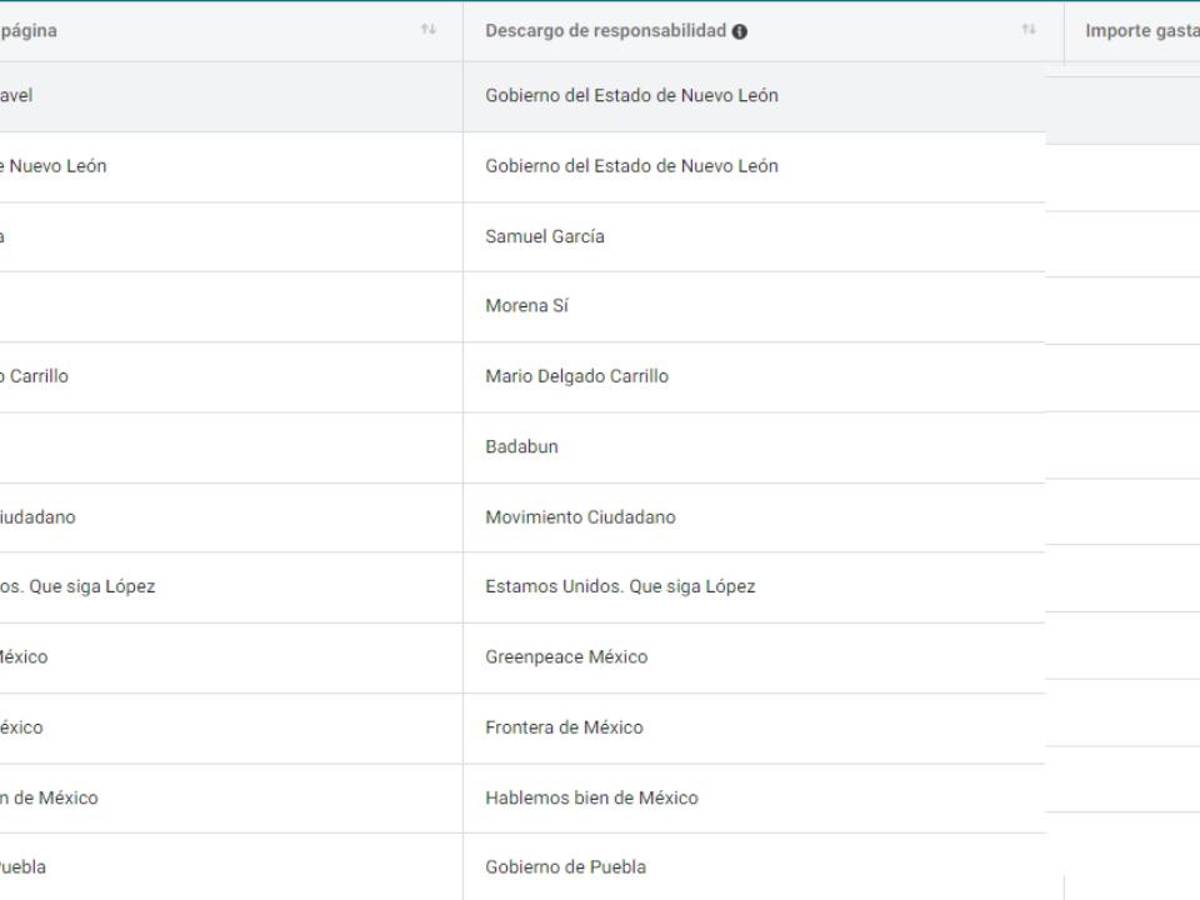Click the Descargo de responsabilidad header text
Viewport: 1200px width, 900px height.
[x=605, y=30]
